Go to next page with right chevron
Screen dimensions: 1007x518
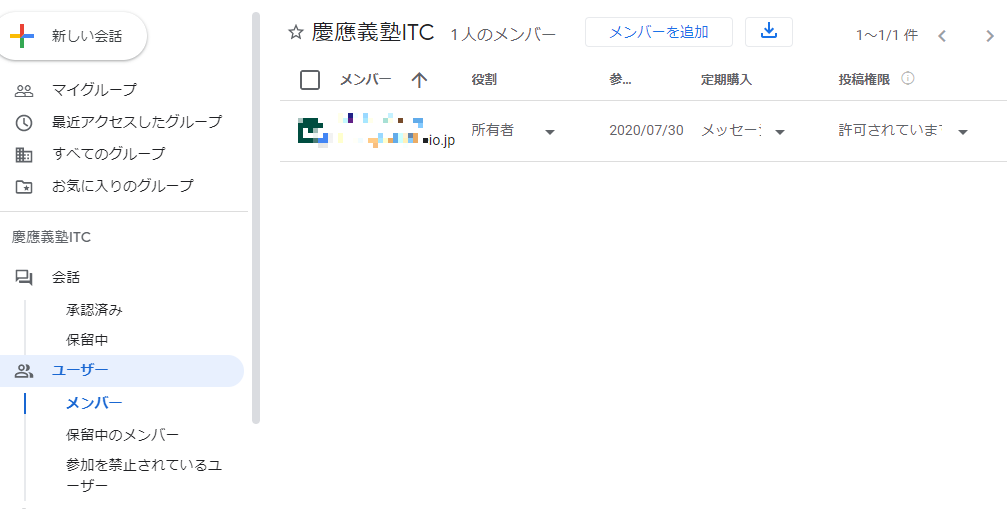click(989, 36)
